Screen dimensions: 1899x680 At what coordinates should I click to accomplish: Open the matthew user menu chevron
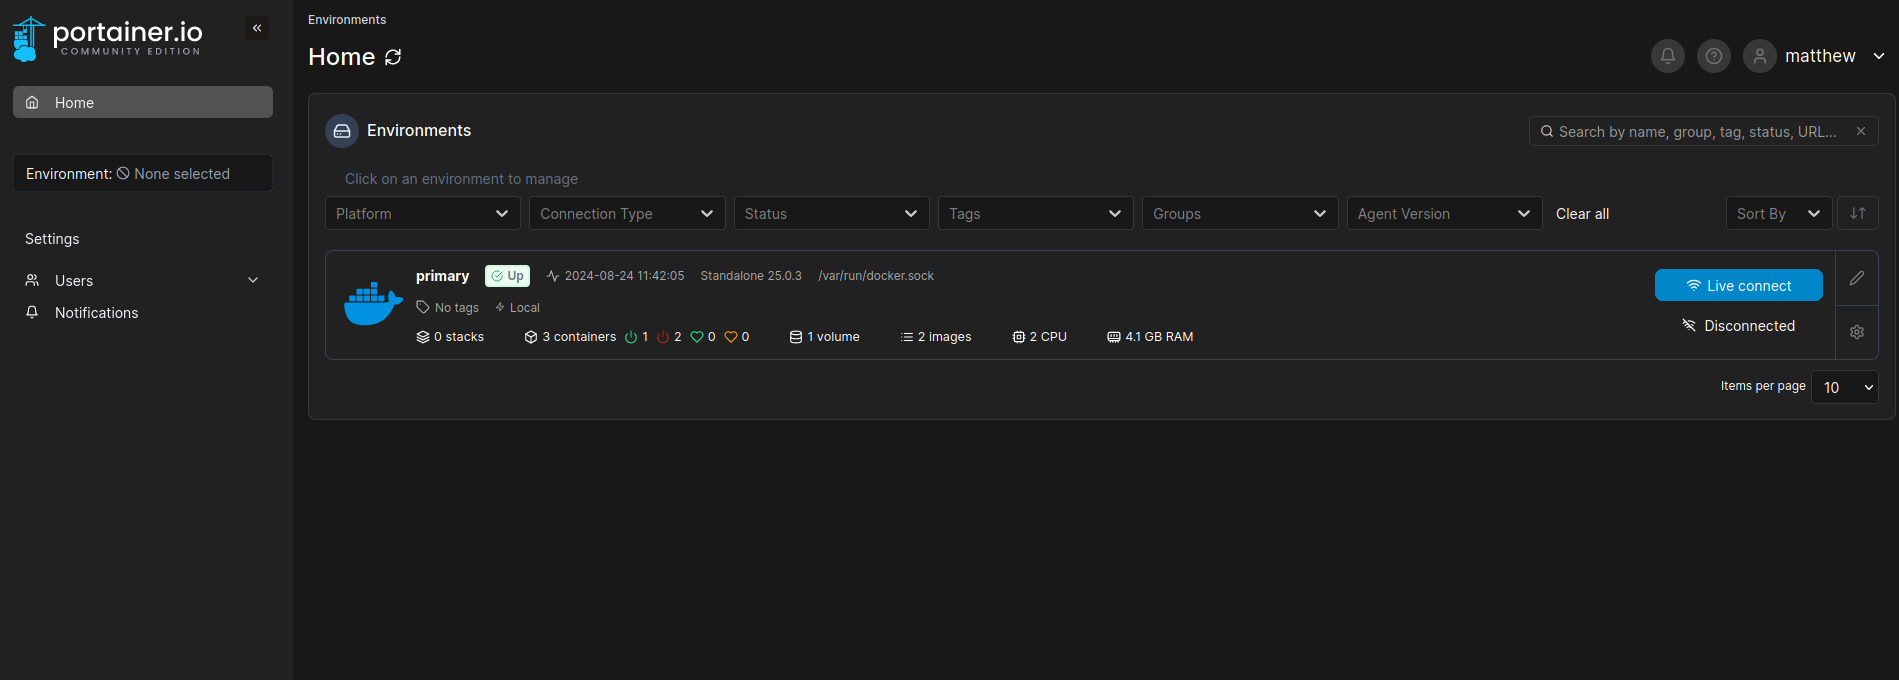(x=1879, y=56)
